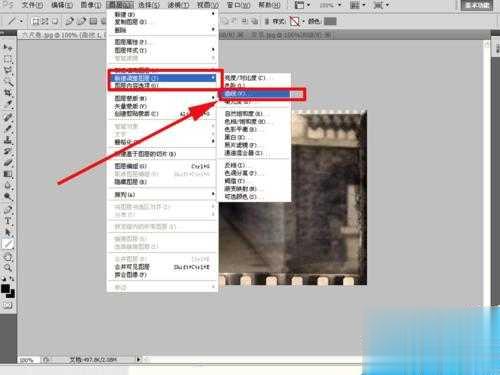This screenshot has width=500, height=375.
Task: Click 拼合图像 in Layer menu
Action: point(163,275)
